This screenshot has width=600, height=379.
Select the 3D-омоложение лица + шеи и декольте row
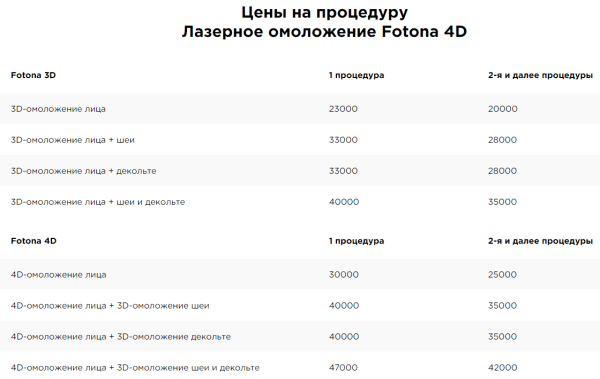[300, 202]
